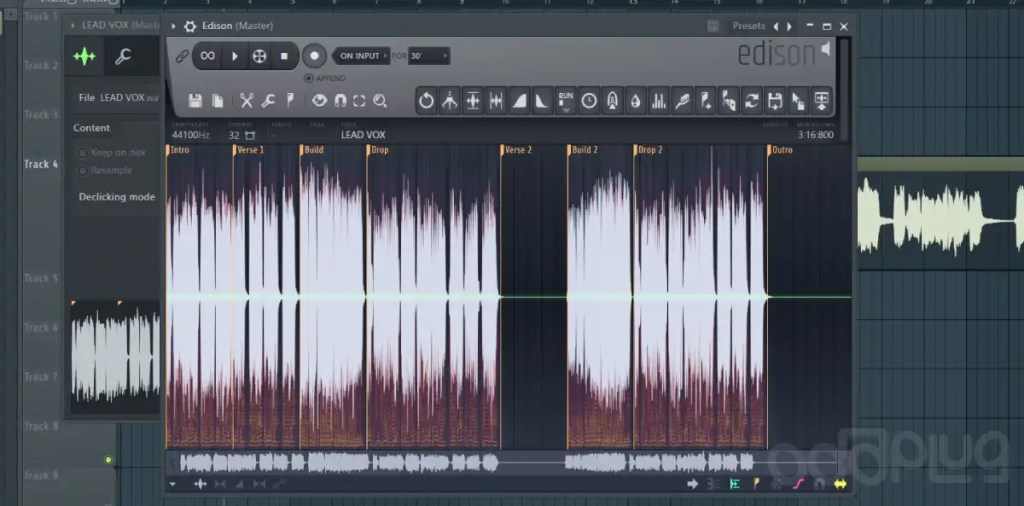This screenshot has width=1024, height=506.
Task: Click the Drag sample cursor icon
Action: click(x=798, y=101)
